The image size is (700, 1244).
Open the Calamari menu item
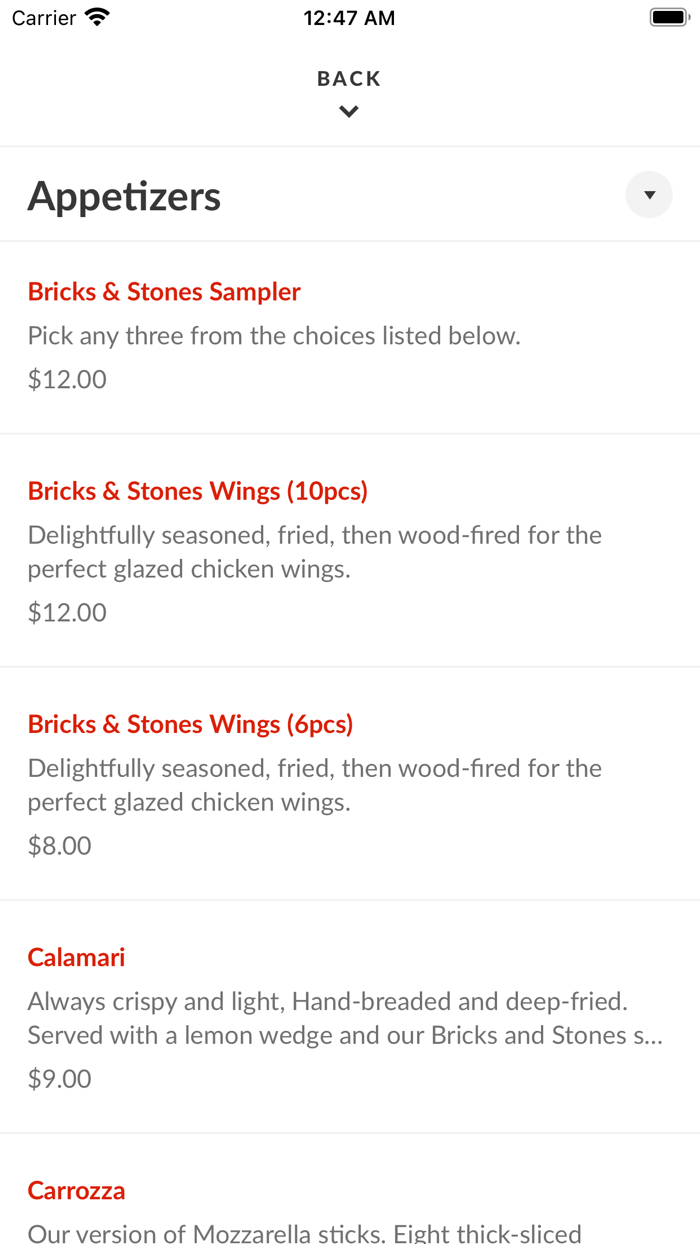pyautogui.click(x=76, y=957)
